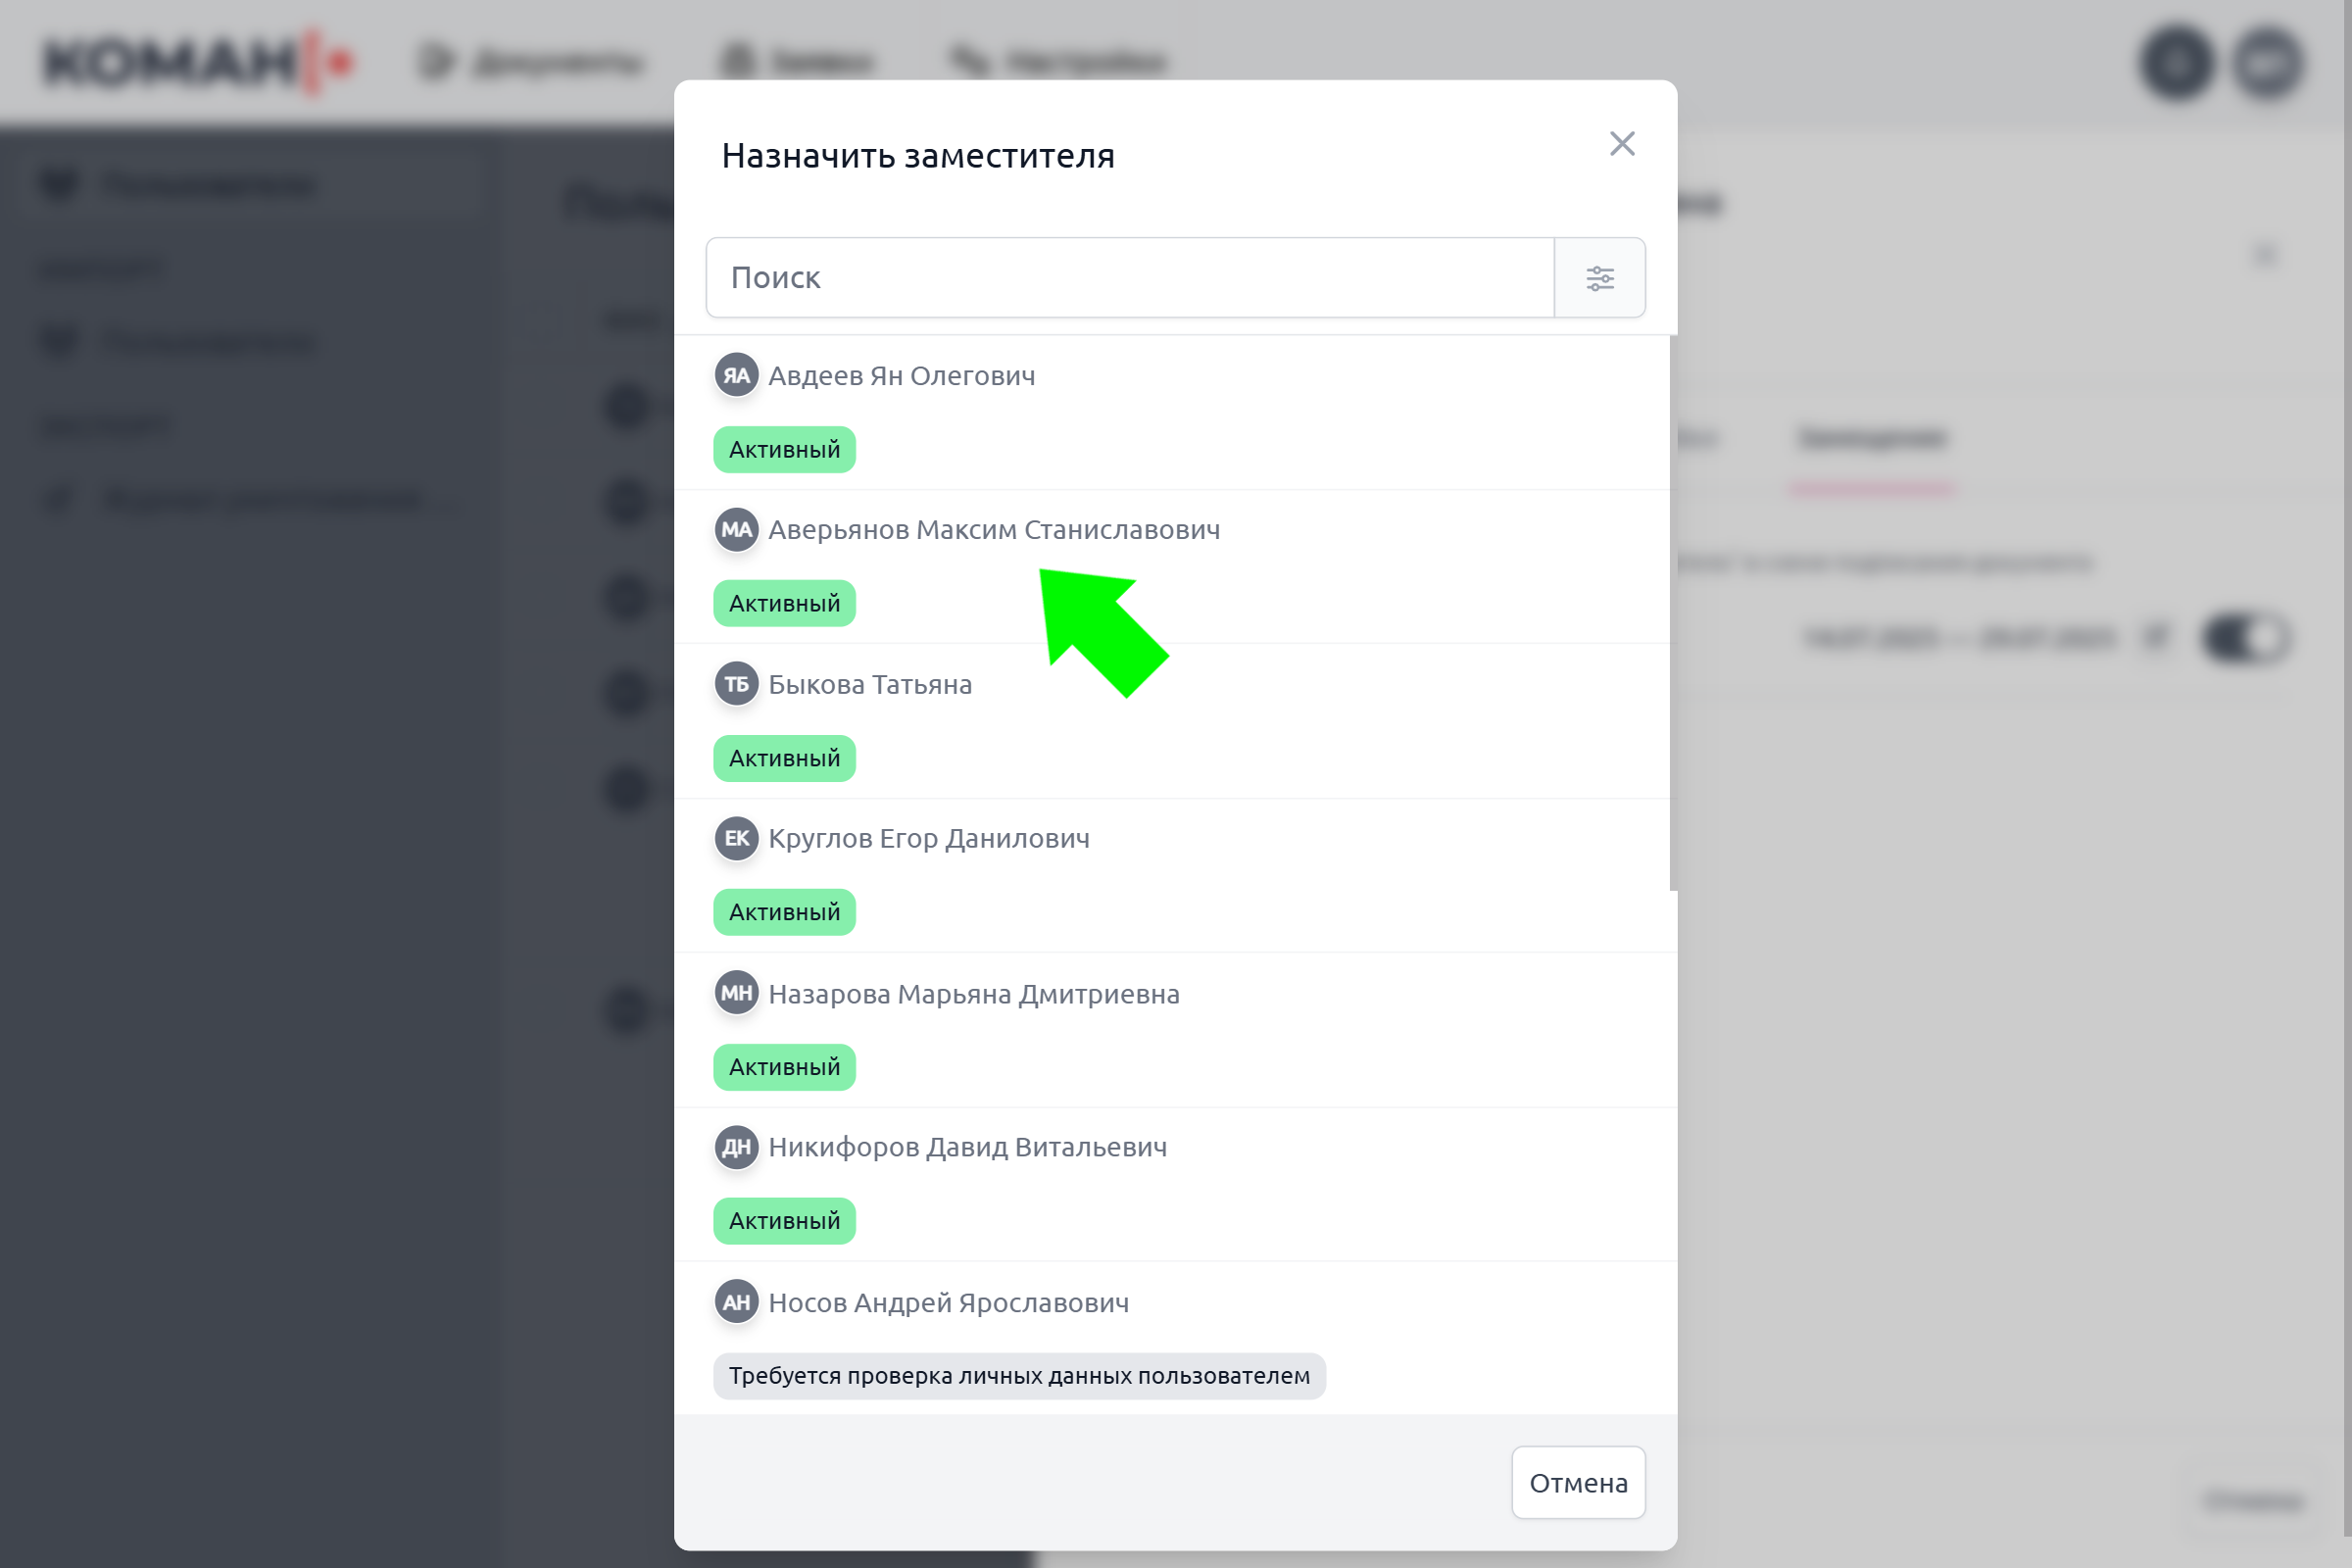Image resolution: width=2352 pixels, height=1568 pixels.
Task: Click the ЯА avatar for Авдеев Ян Олегович
Action: pyautogui.click(x=737, y=375)
